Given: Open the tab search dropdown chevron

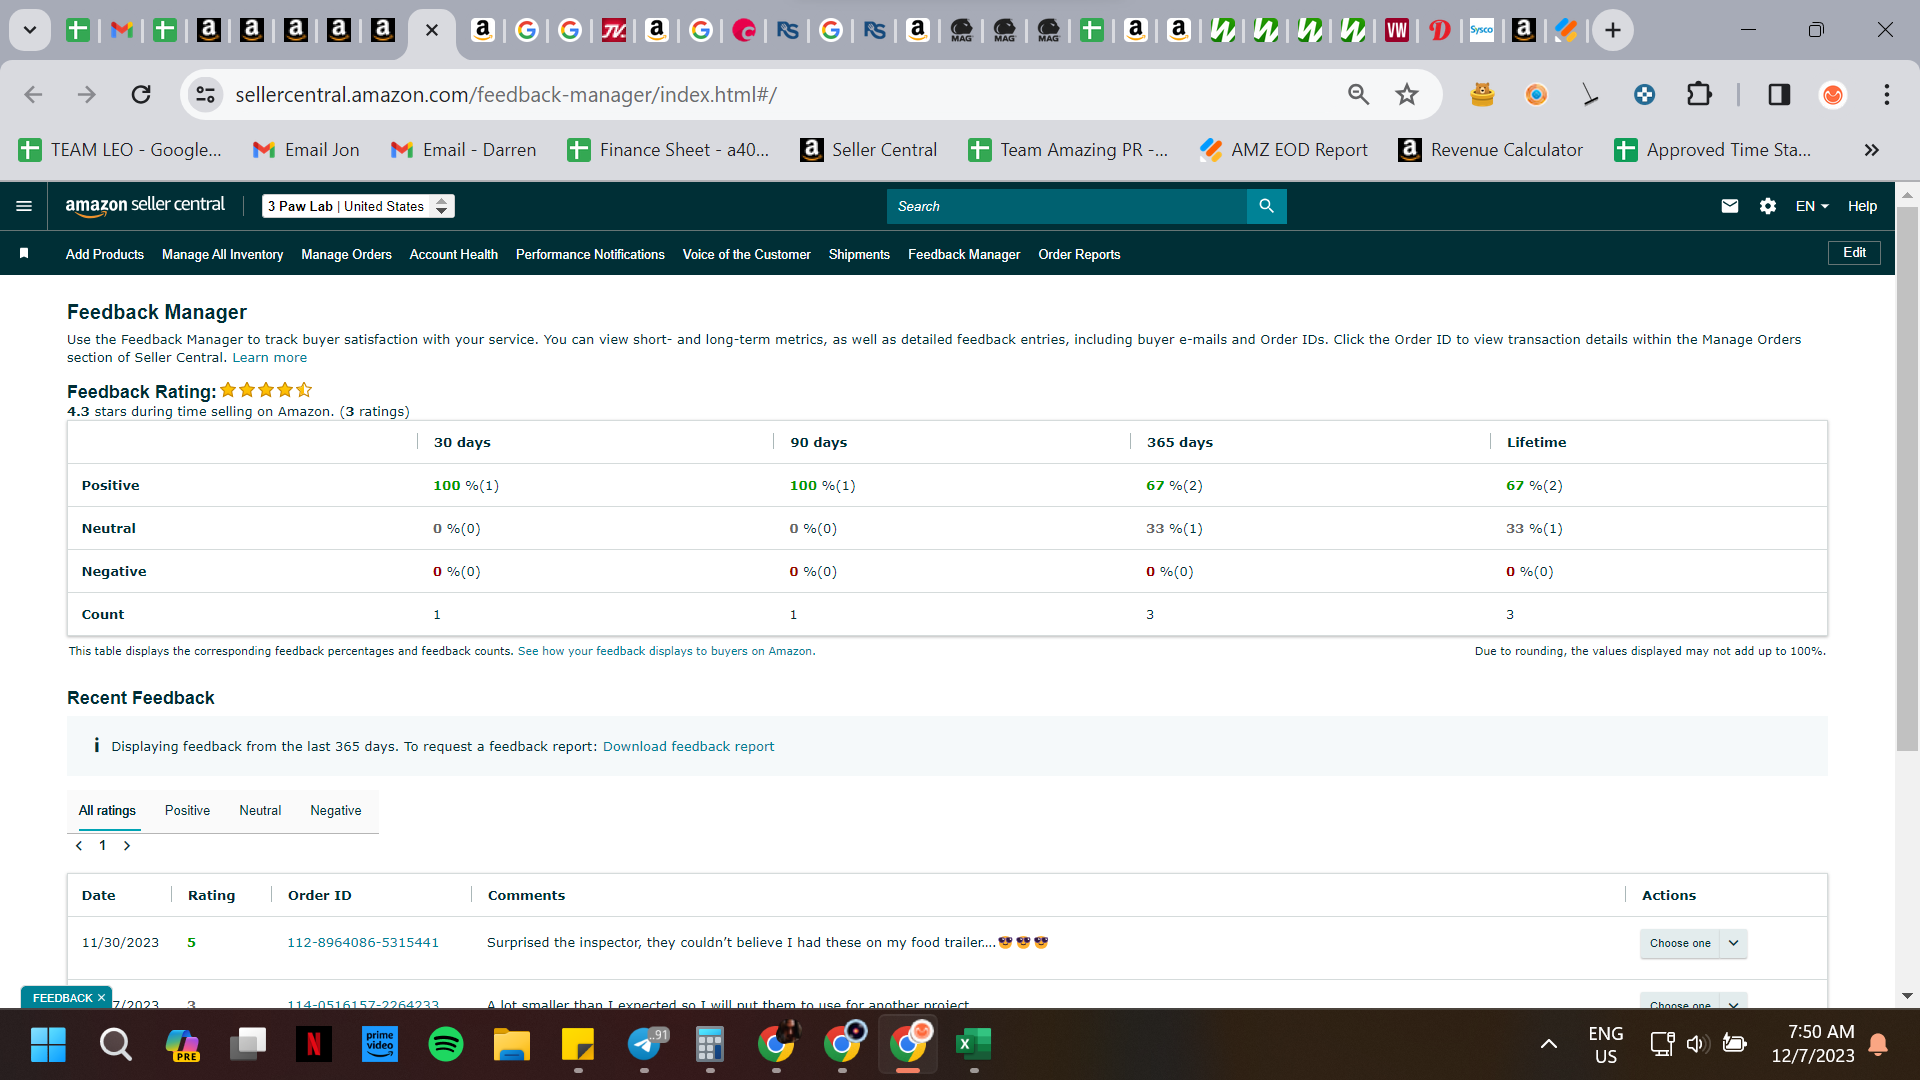Looking at the screenshot, I should (x=30, y=30).
